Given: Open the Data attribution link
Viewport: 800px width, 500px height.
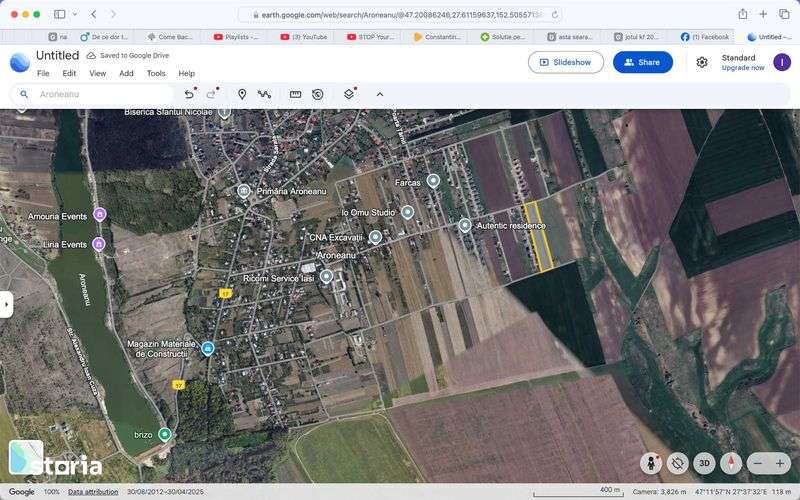Looking at the screenshot, I should tap(93, 492).
